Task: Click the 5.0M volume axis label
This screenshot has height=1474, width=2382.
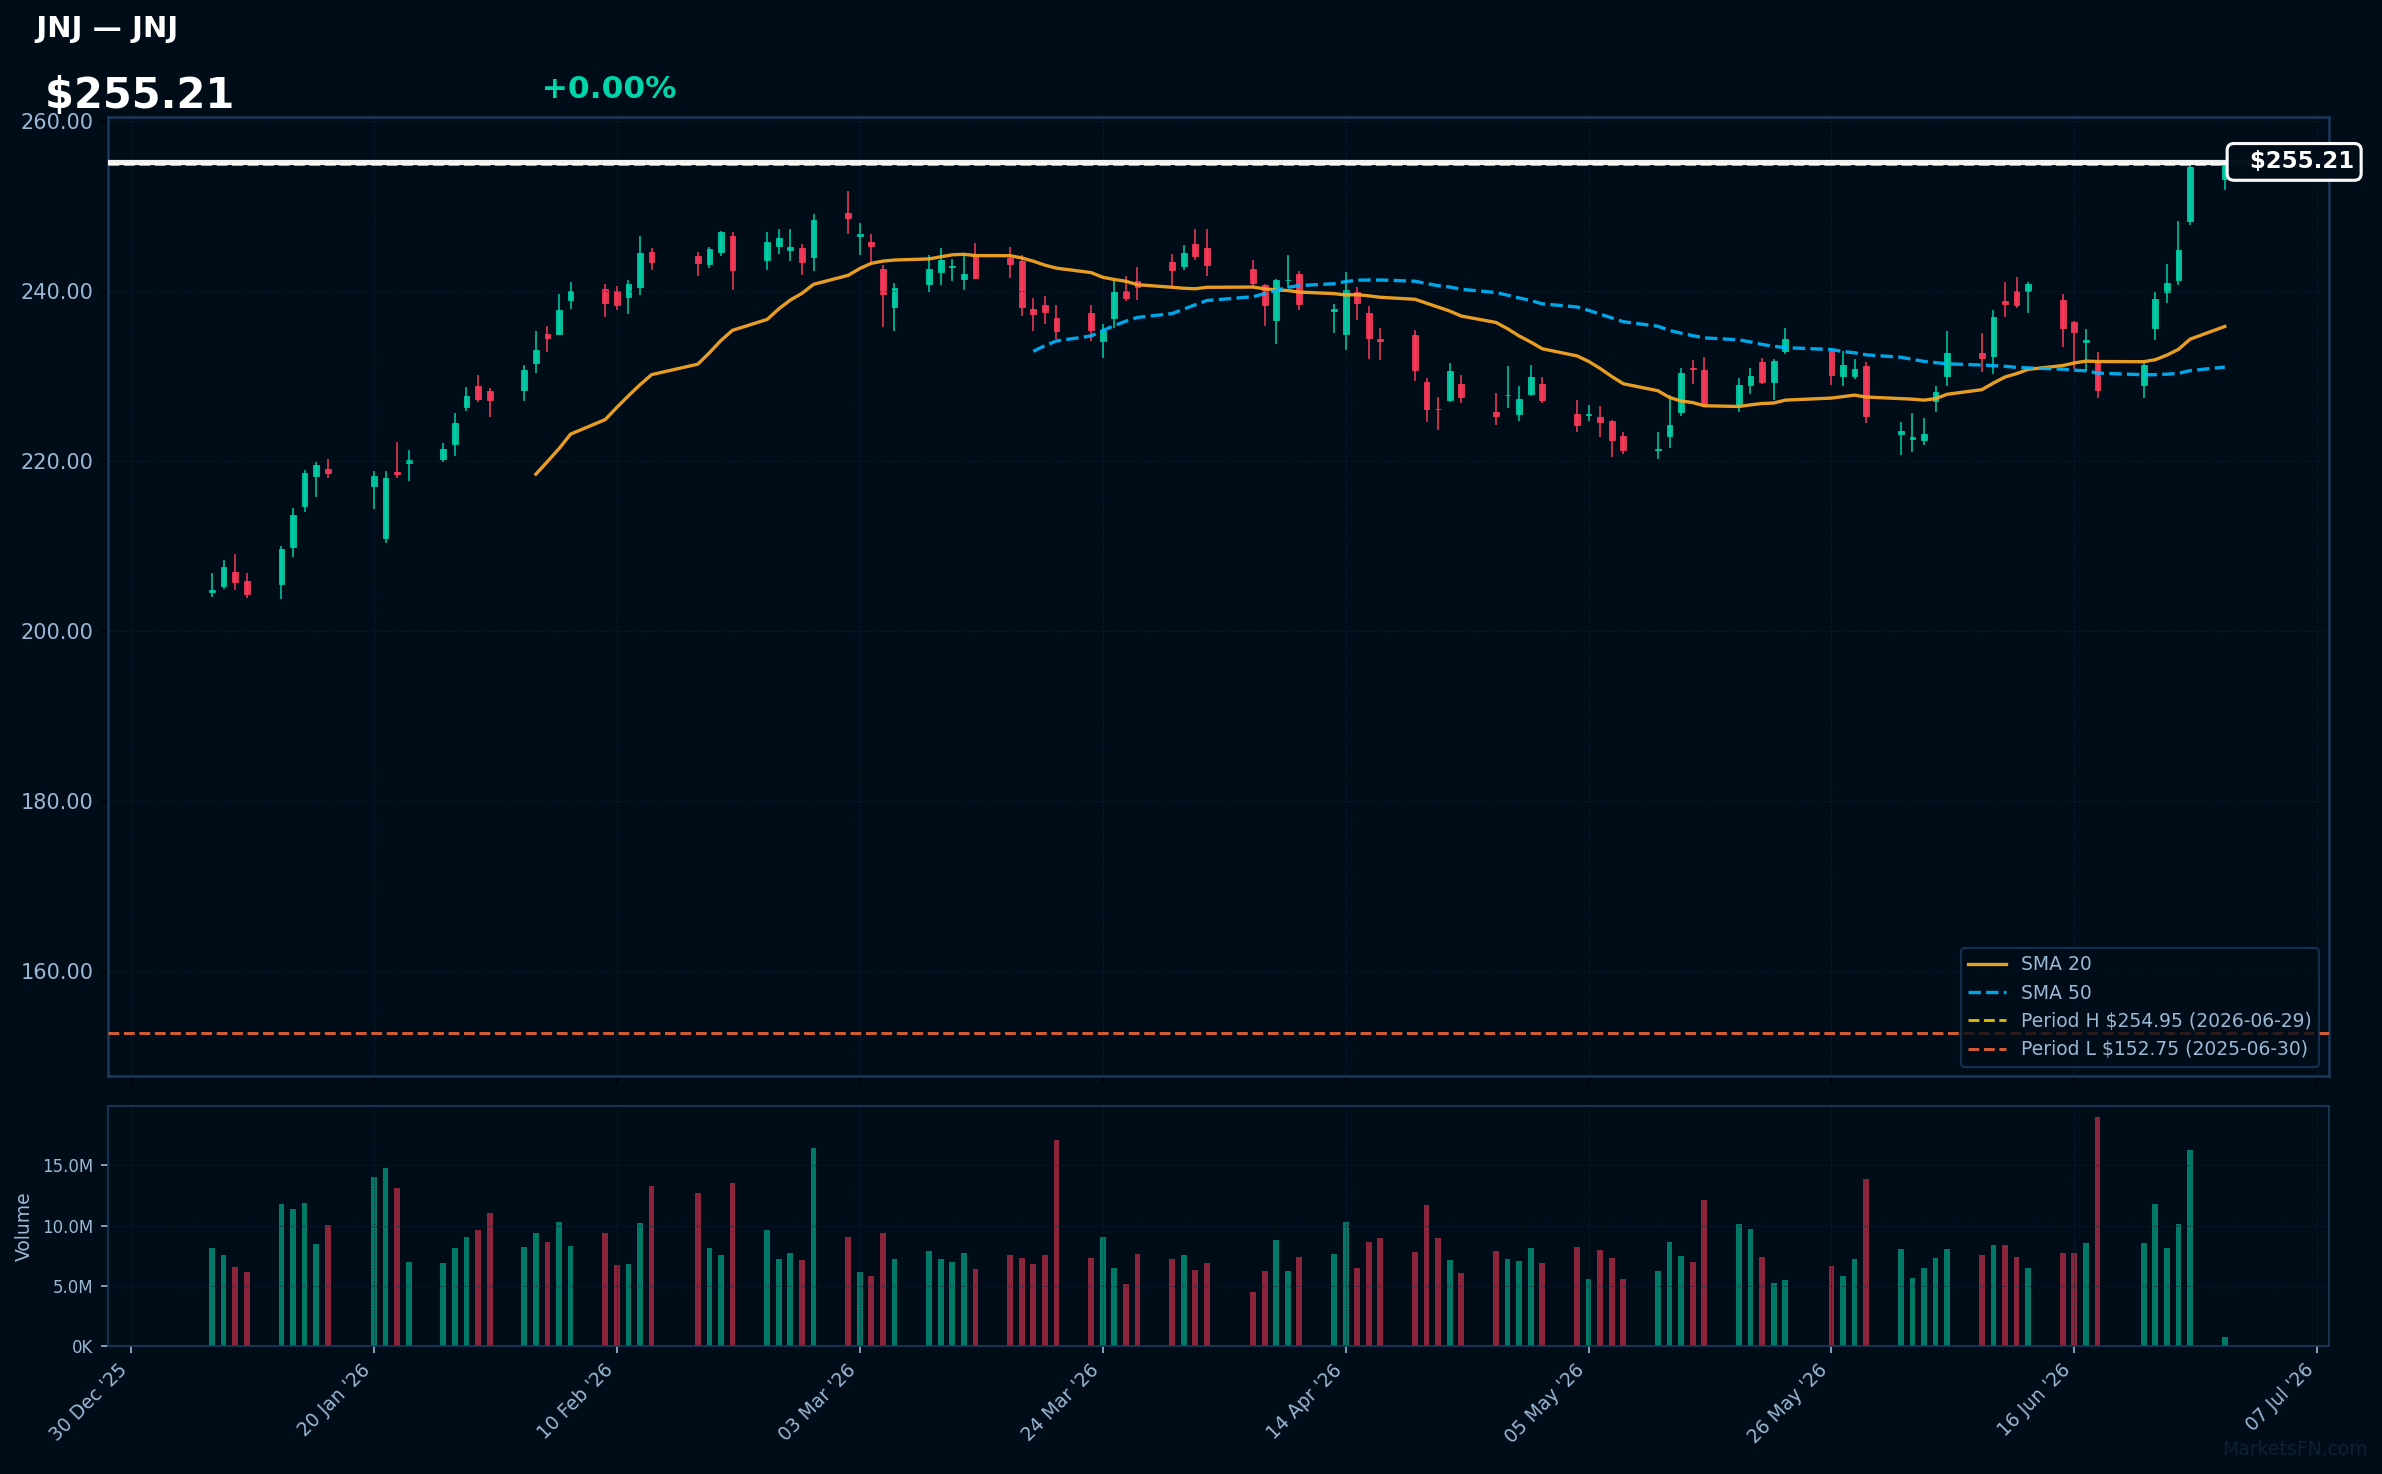Action: point(73,1287)
